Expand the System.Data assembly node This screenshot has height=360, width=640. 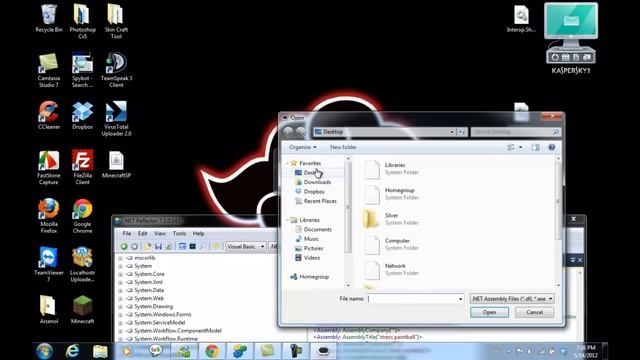coord(120,291)
